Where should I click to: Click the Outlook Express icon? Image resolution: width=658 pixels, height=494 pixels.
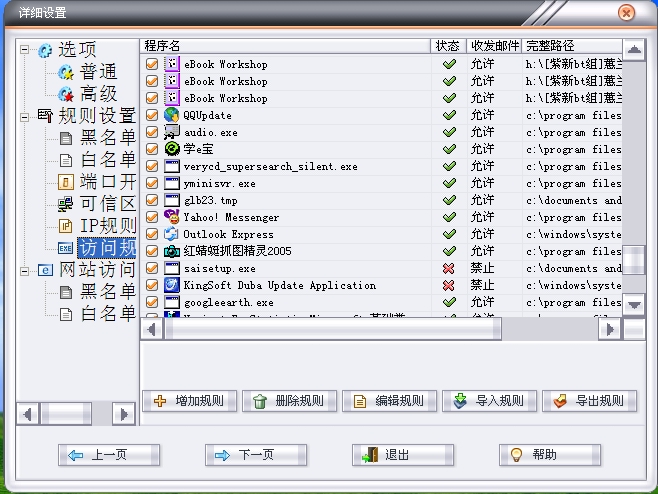171,234
